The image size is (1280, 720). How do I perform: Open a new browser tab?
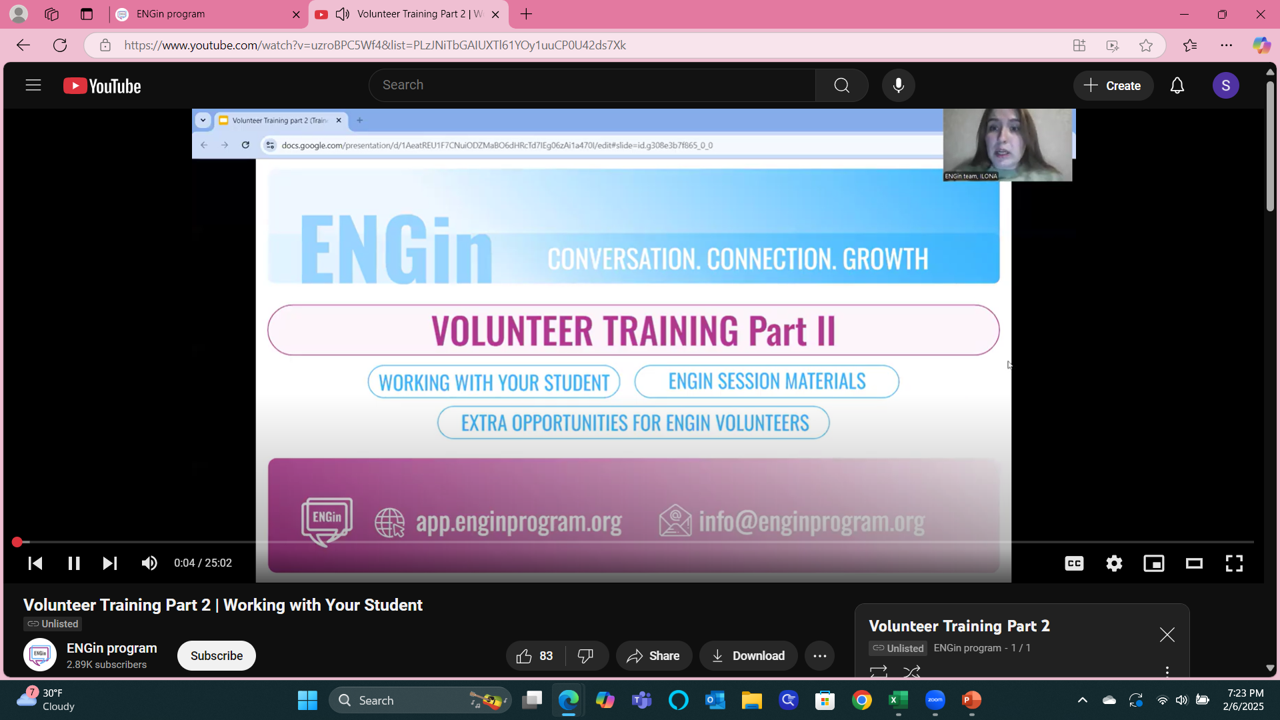526,14
